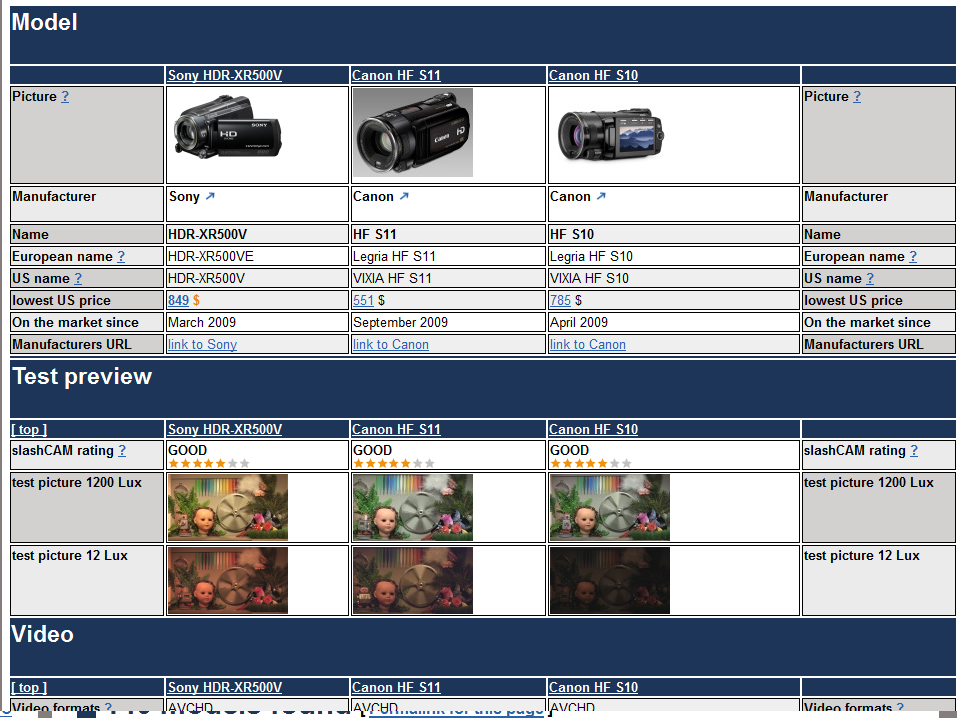Open the 551 $ lowest price link
Image resolution: width=957 pixels, height=718 pixels.
(x=363, y=300)
